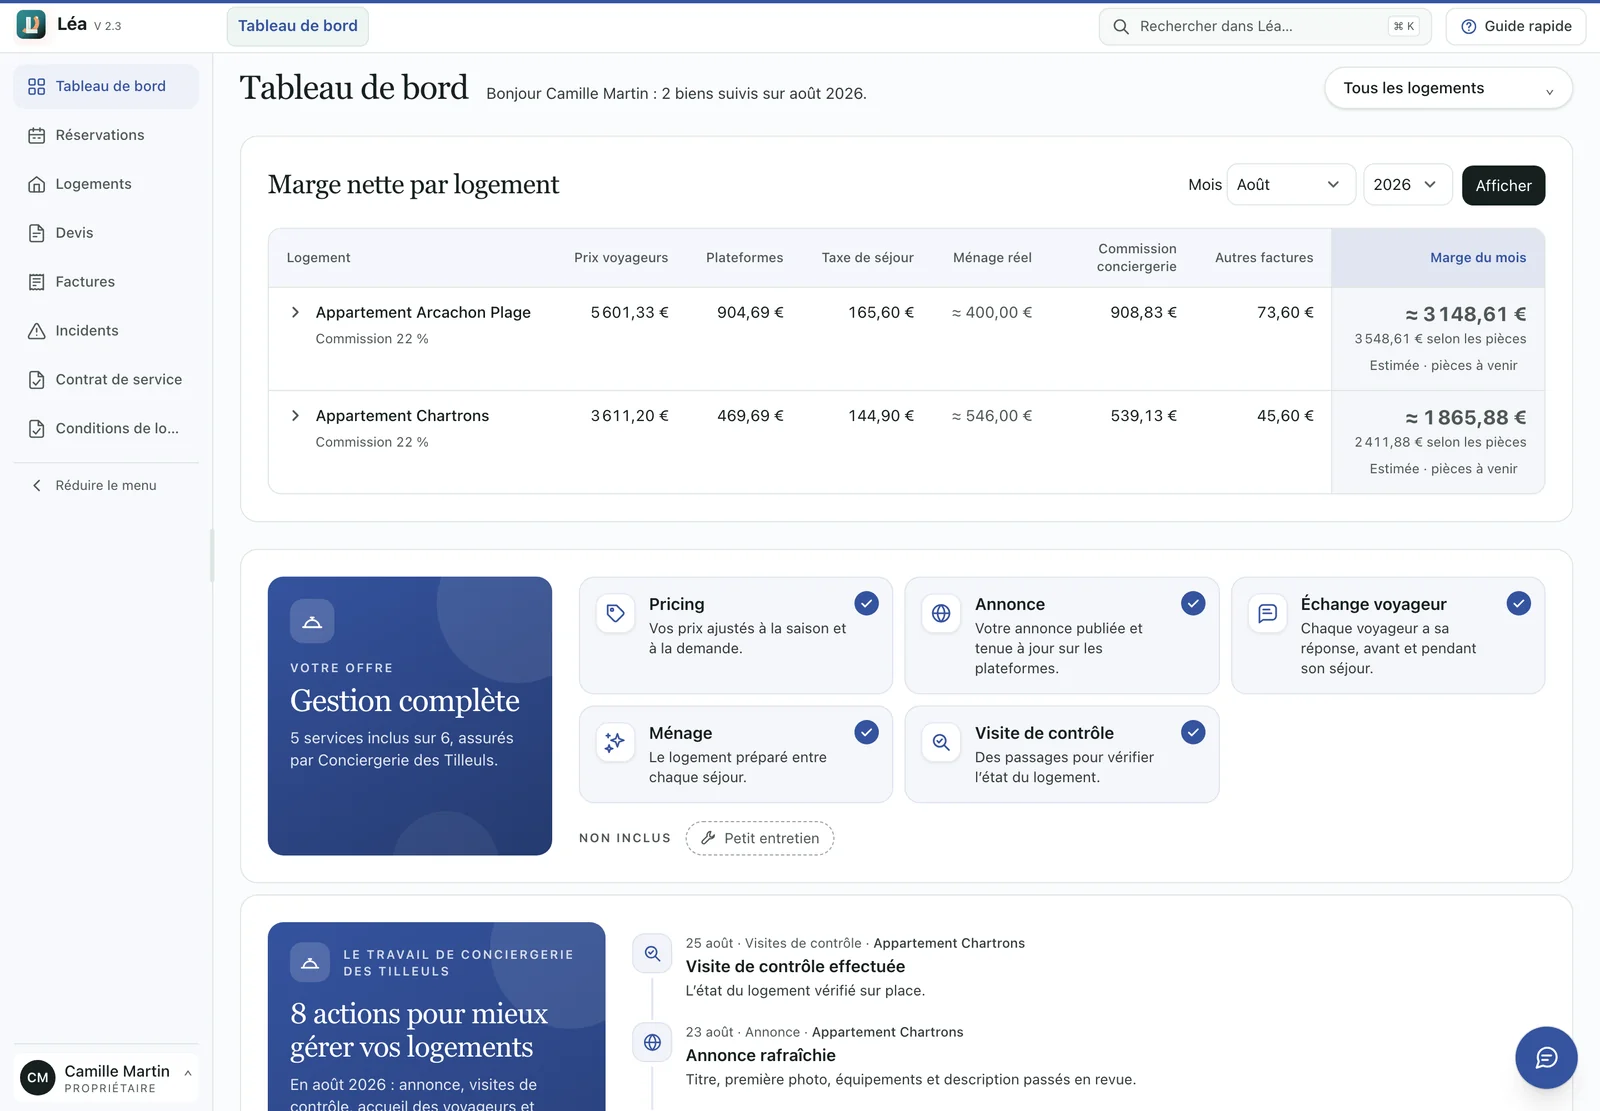1600x1111 pixels.
Task: Open the floating chat bubble button
Action: coord(1546,1057)
